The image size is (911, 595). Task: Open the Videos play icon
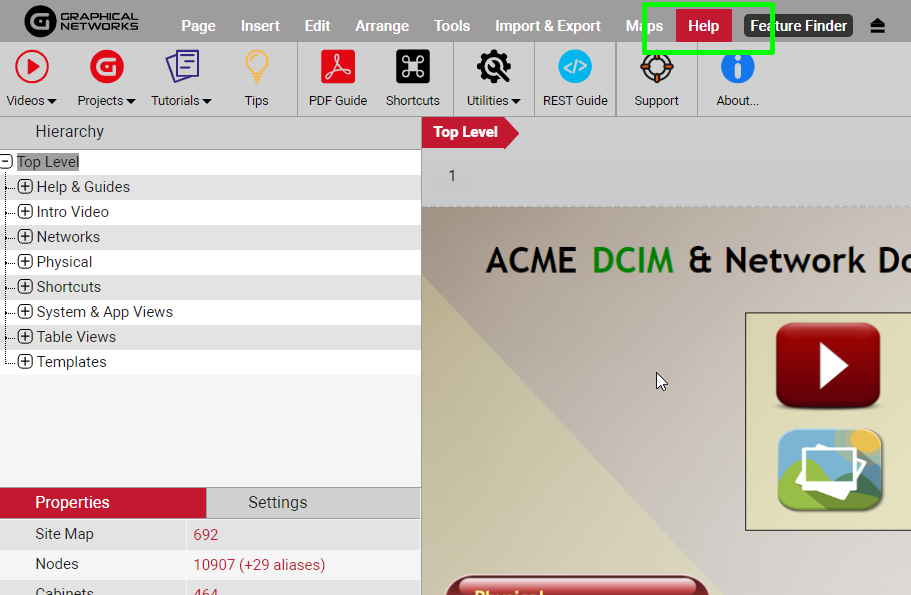[x=31, y=68]
